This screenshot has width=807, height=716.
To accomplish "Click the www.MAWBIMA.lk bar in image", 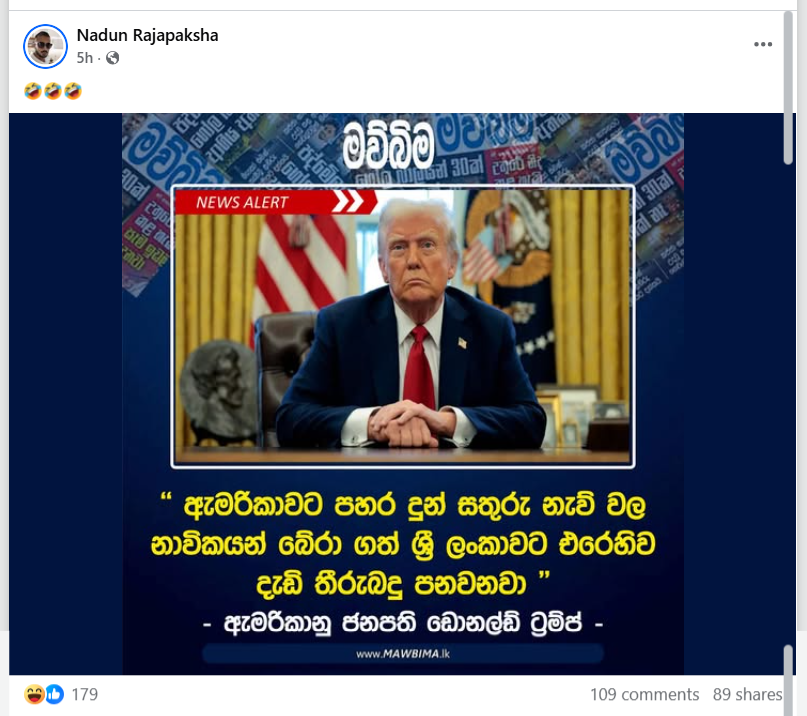I will pos(403,654).
